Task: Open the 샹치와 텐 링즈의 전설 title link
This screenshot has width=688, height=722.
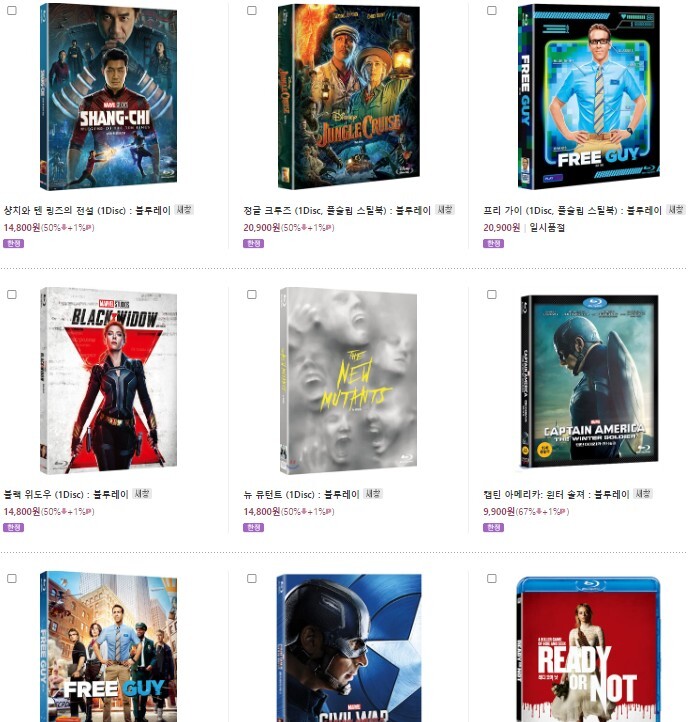Action: pyautogui.click(x=87, y=210)
